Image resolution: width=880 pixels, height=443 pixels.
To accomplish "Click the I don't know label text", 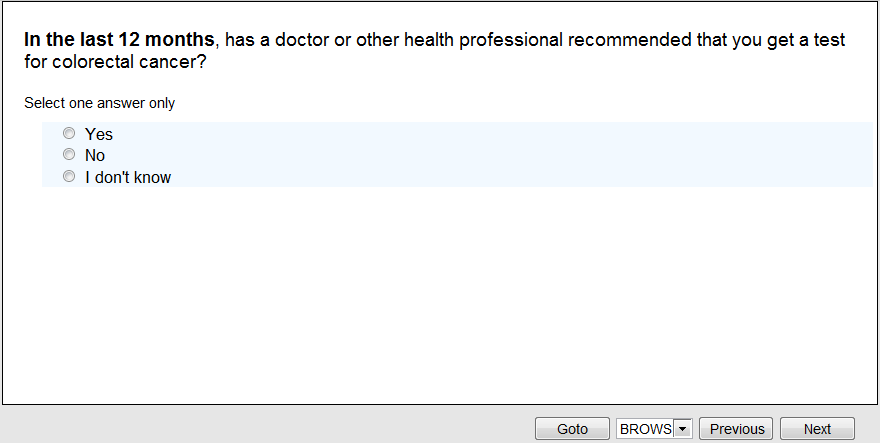I will [x=128, y=178].
